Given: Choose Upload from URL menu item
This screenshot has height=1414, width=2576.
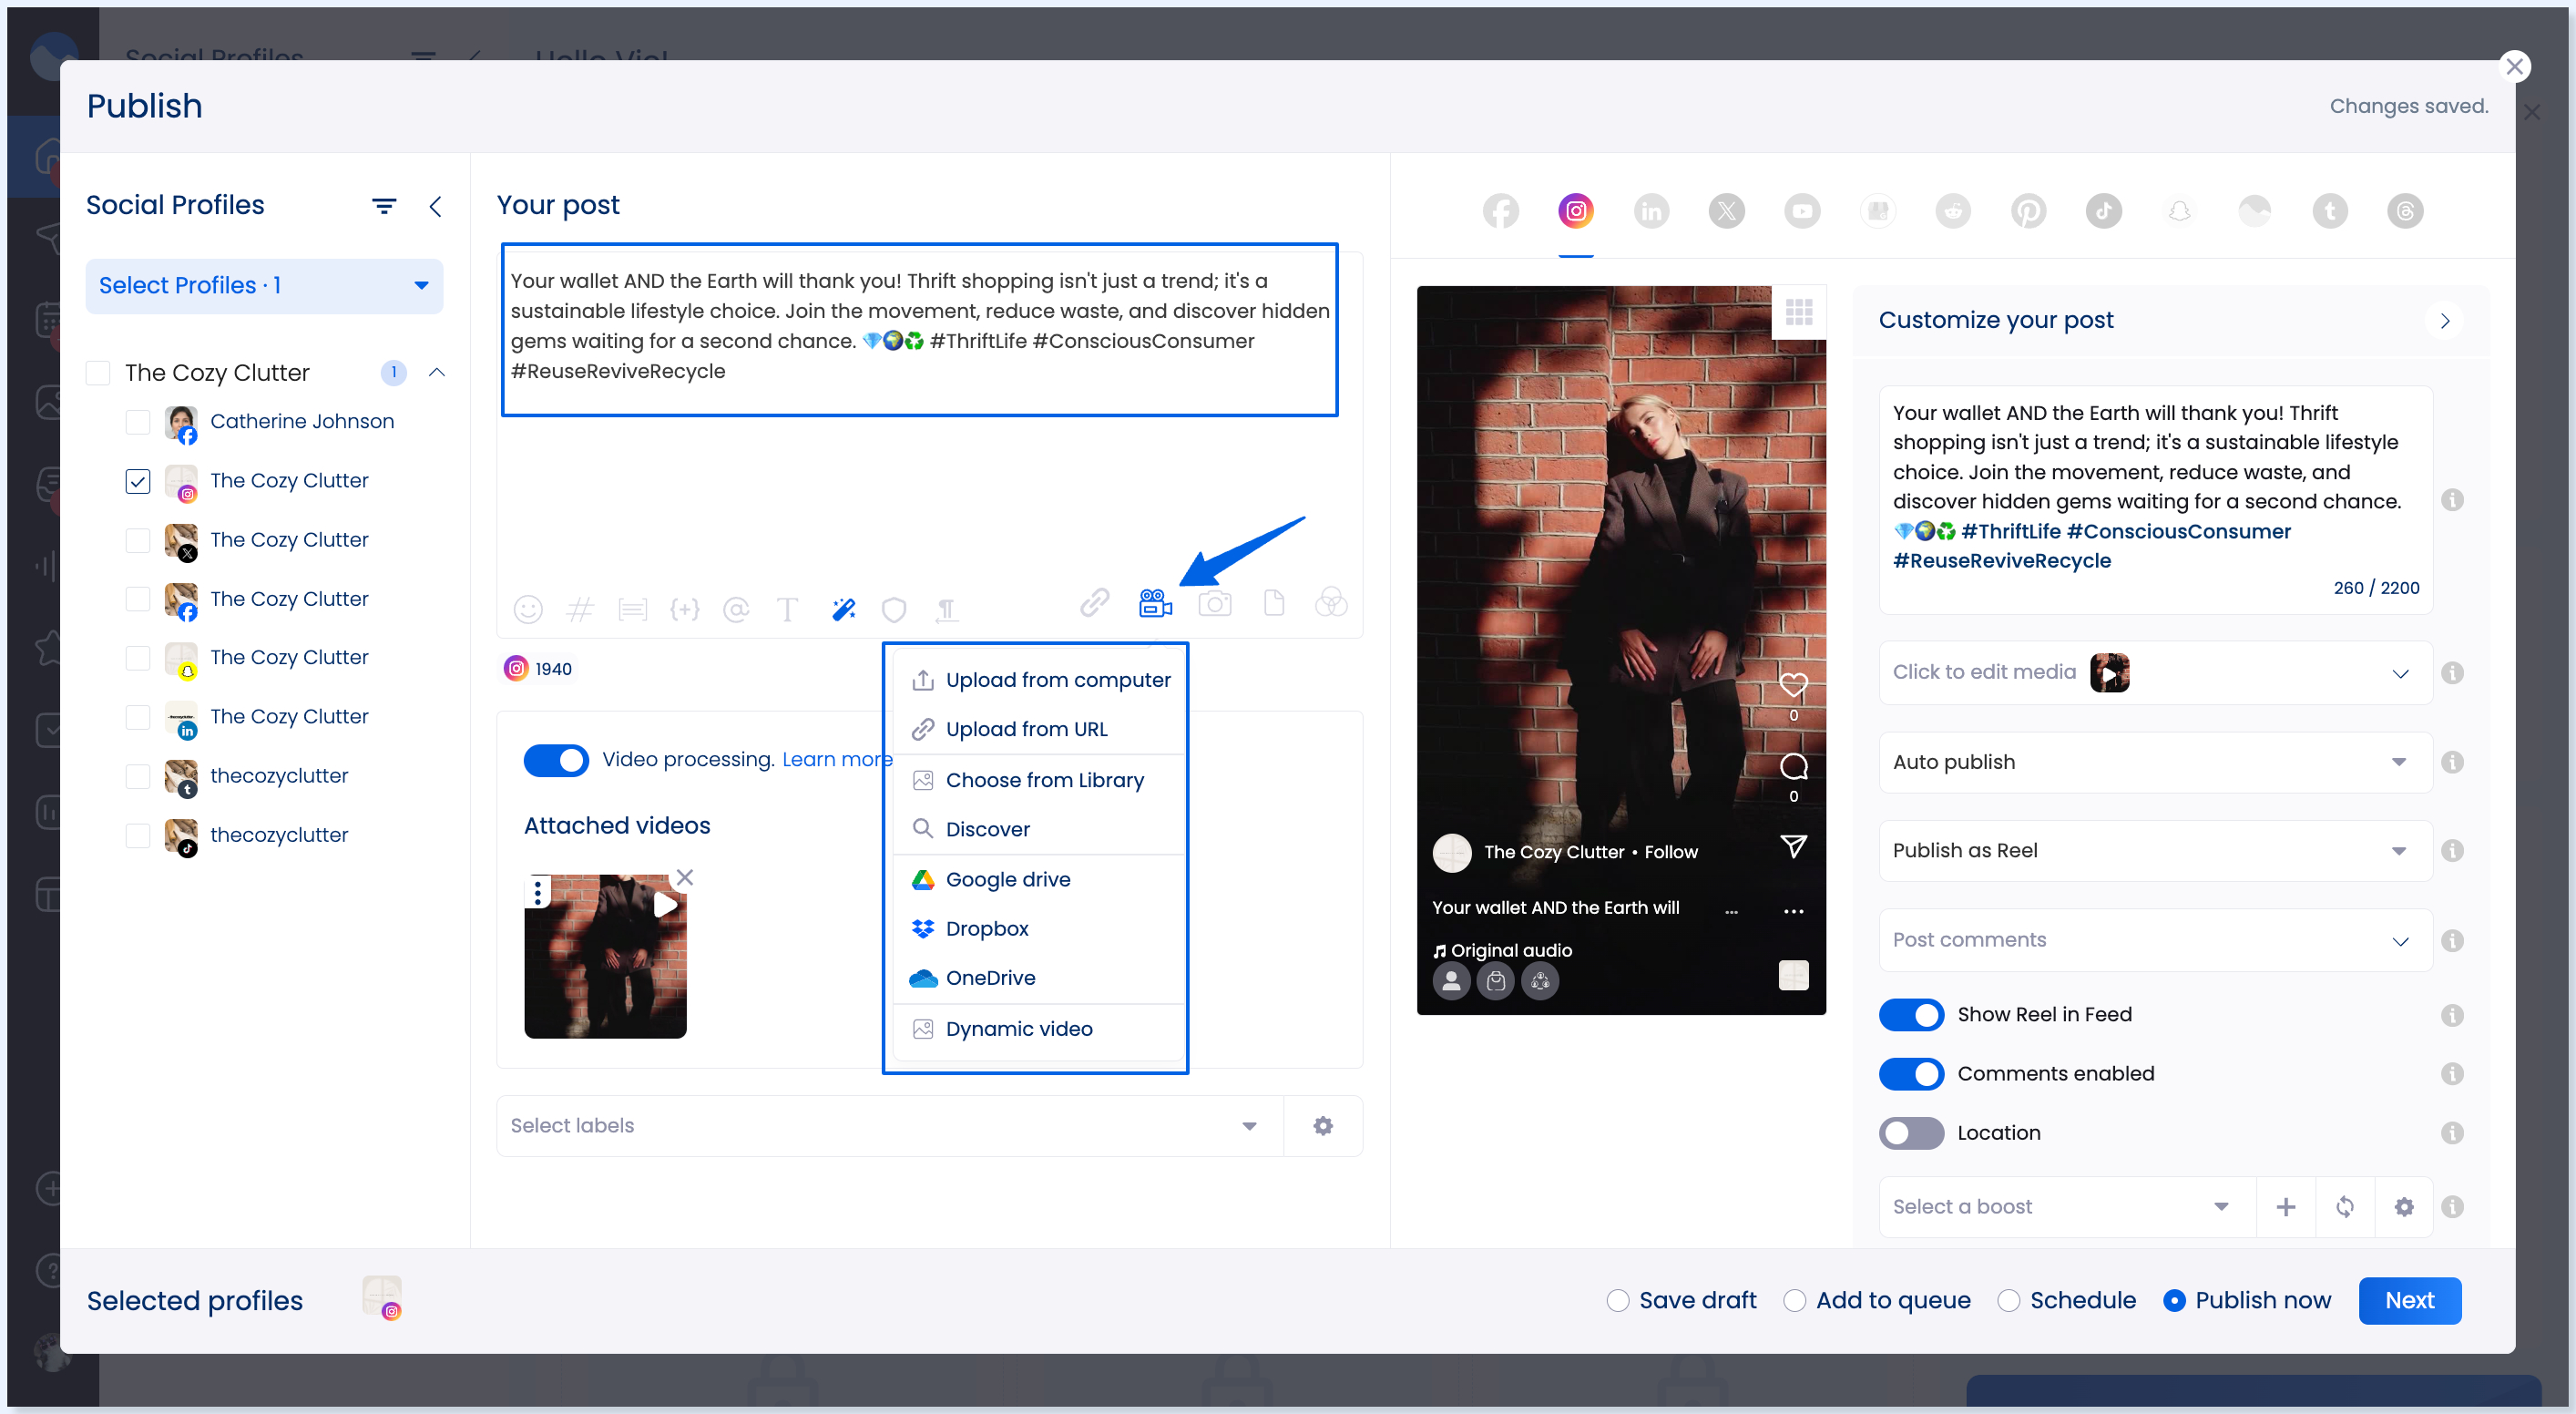Looking at the screenshot, I should 1039,729.
